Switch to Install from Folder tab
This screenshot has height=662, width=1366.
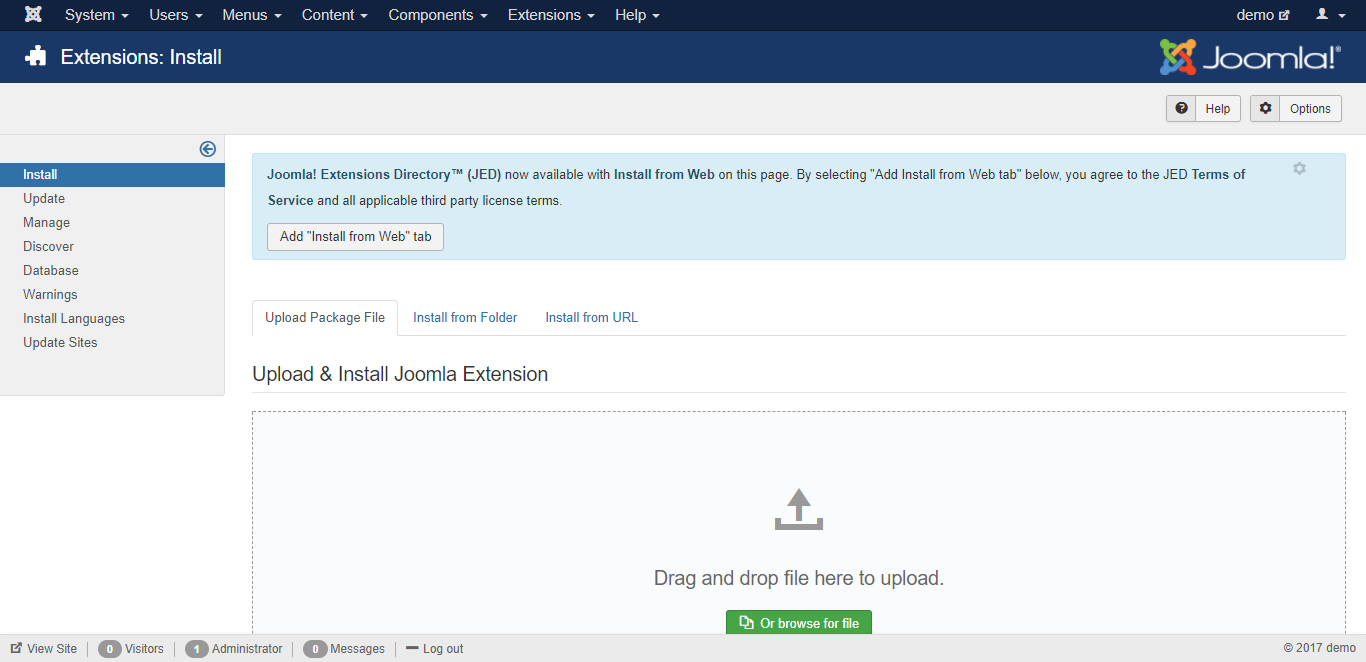coord(465,318)
